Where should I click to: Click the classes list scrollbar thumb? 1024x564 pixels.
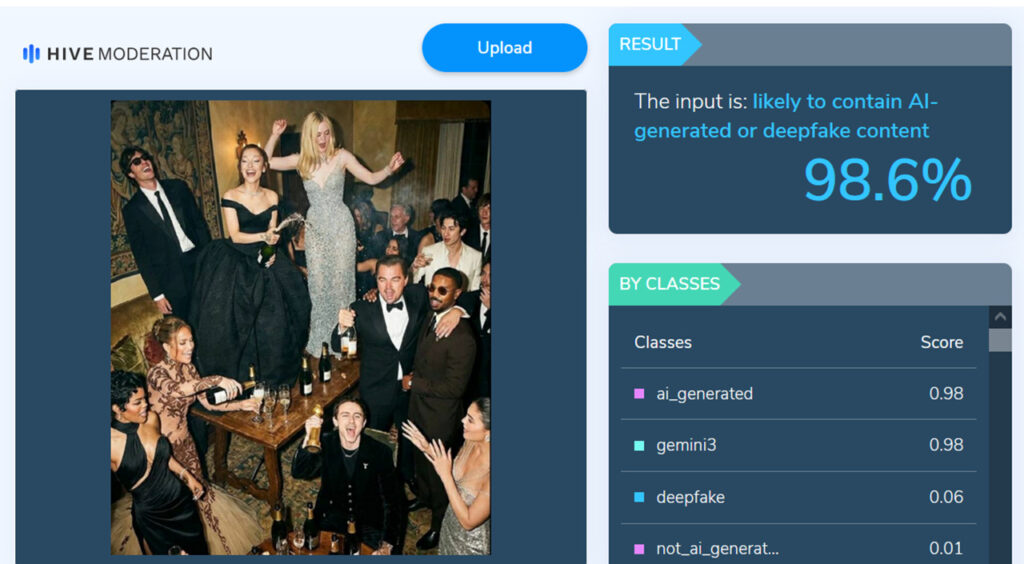tap(1000, 340)
